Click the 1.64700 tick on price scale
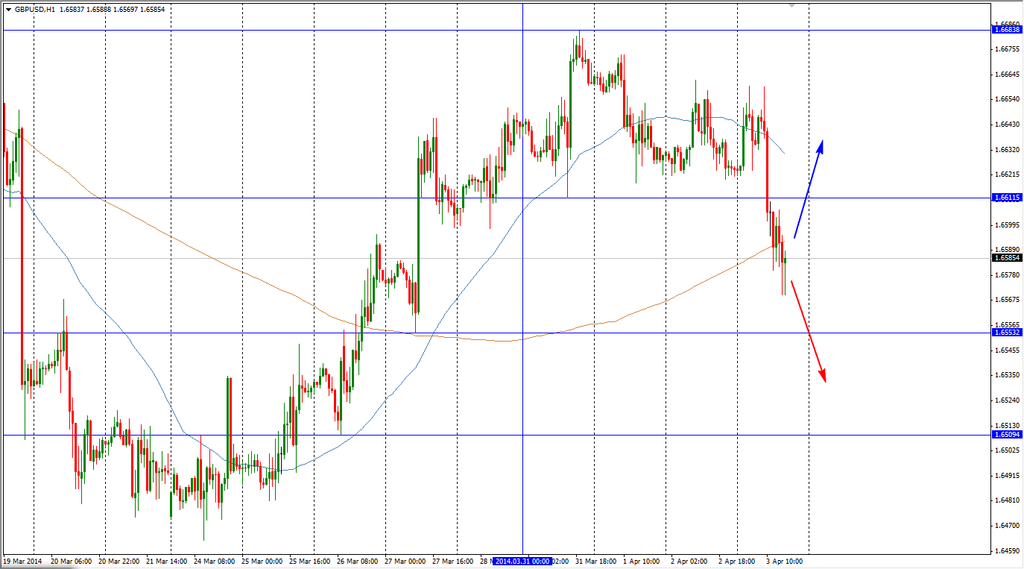Image resolution: width=1024 pixels, height=569 pixels. 1006,526
